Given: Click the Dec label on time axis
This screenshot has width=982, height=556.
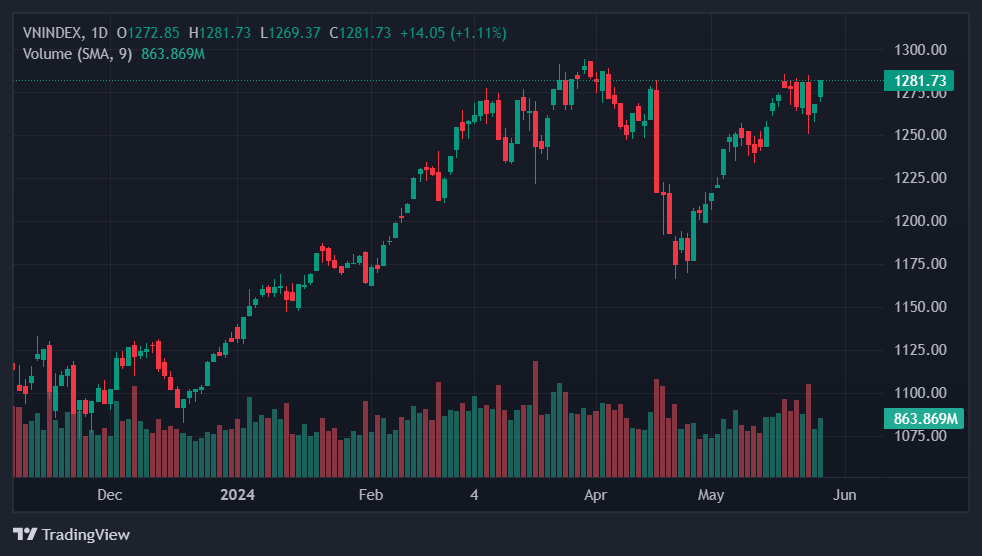Looking at the screenshot, I should point(109,495).
